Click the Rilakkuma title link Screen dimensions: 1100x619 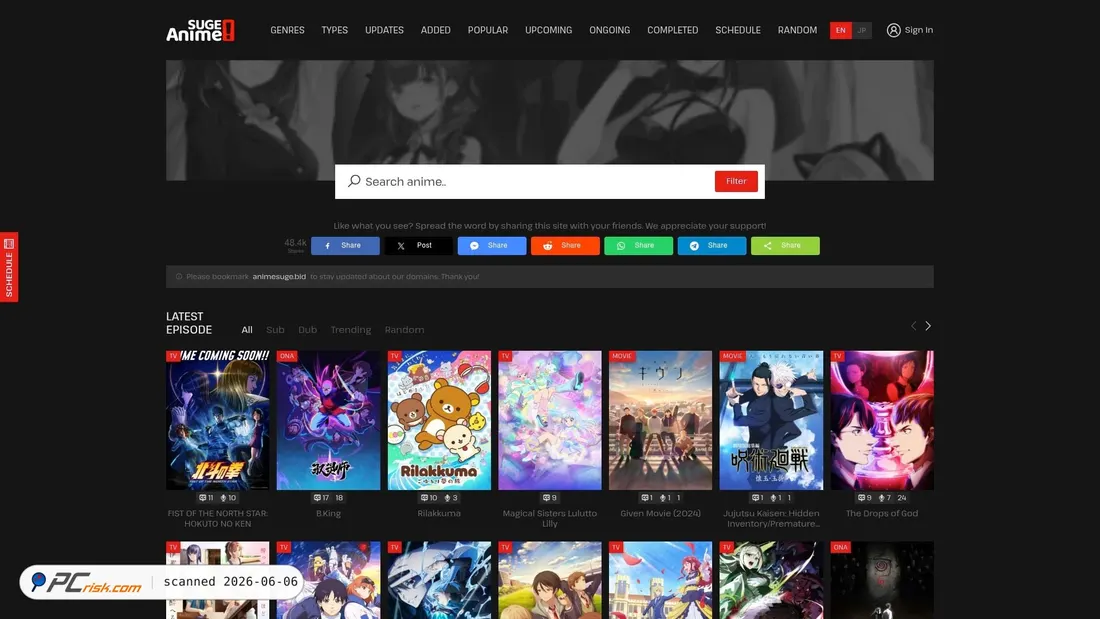click(x=439, y=514)
